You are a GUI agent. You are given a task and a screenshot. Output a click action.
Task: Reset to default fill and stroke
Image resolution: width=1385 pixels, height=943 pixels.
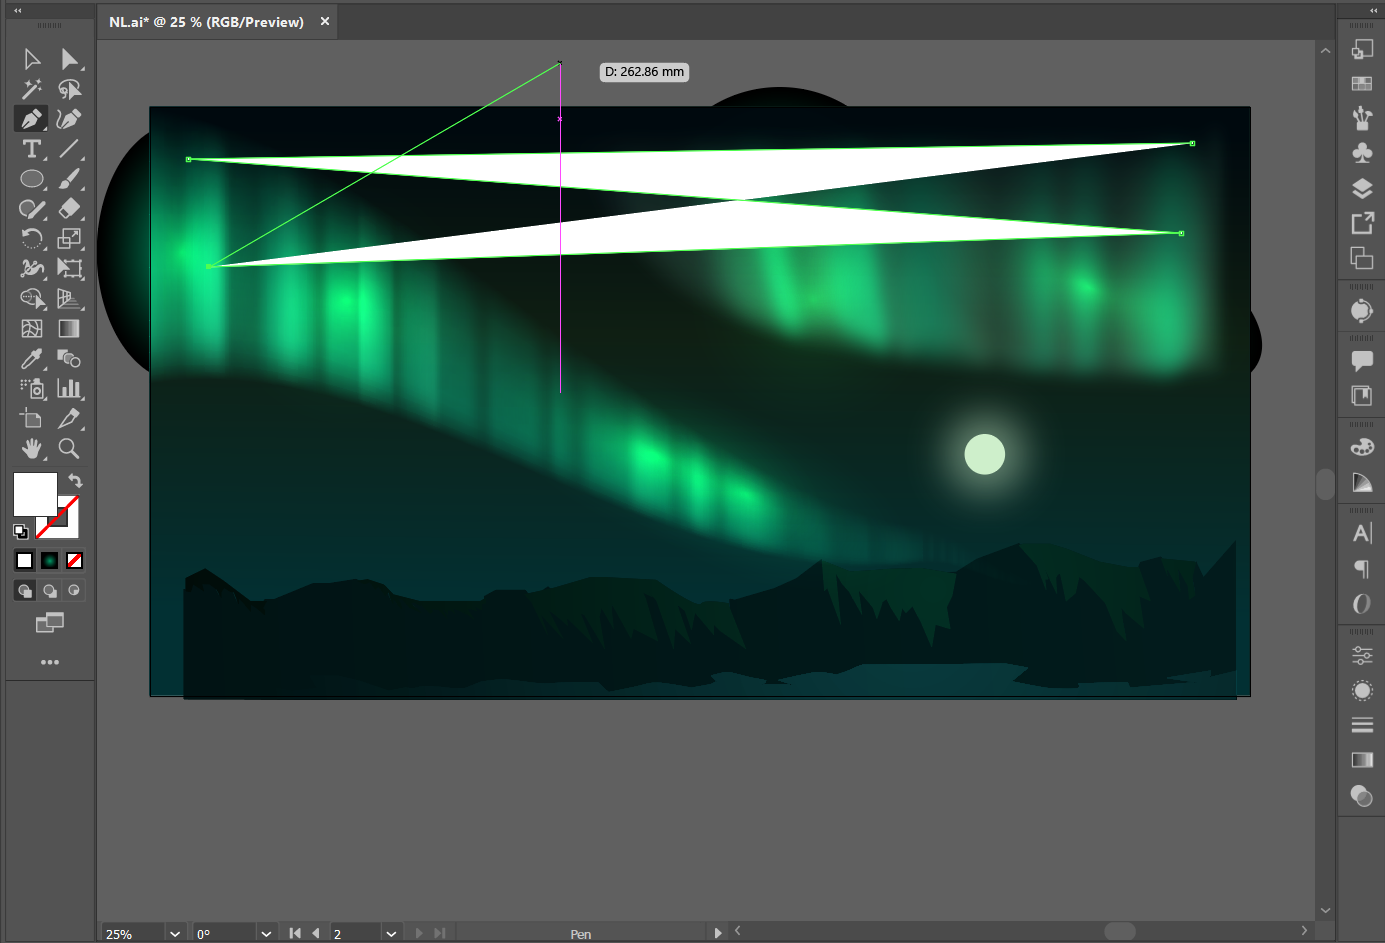[20, 531]
